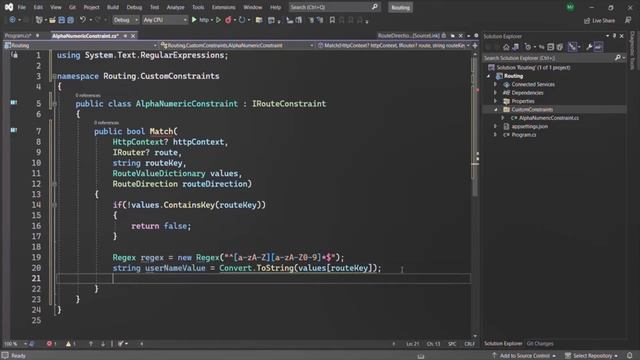
Task: Open the Build menu
Action: click(113, 7)
